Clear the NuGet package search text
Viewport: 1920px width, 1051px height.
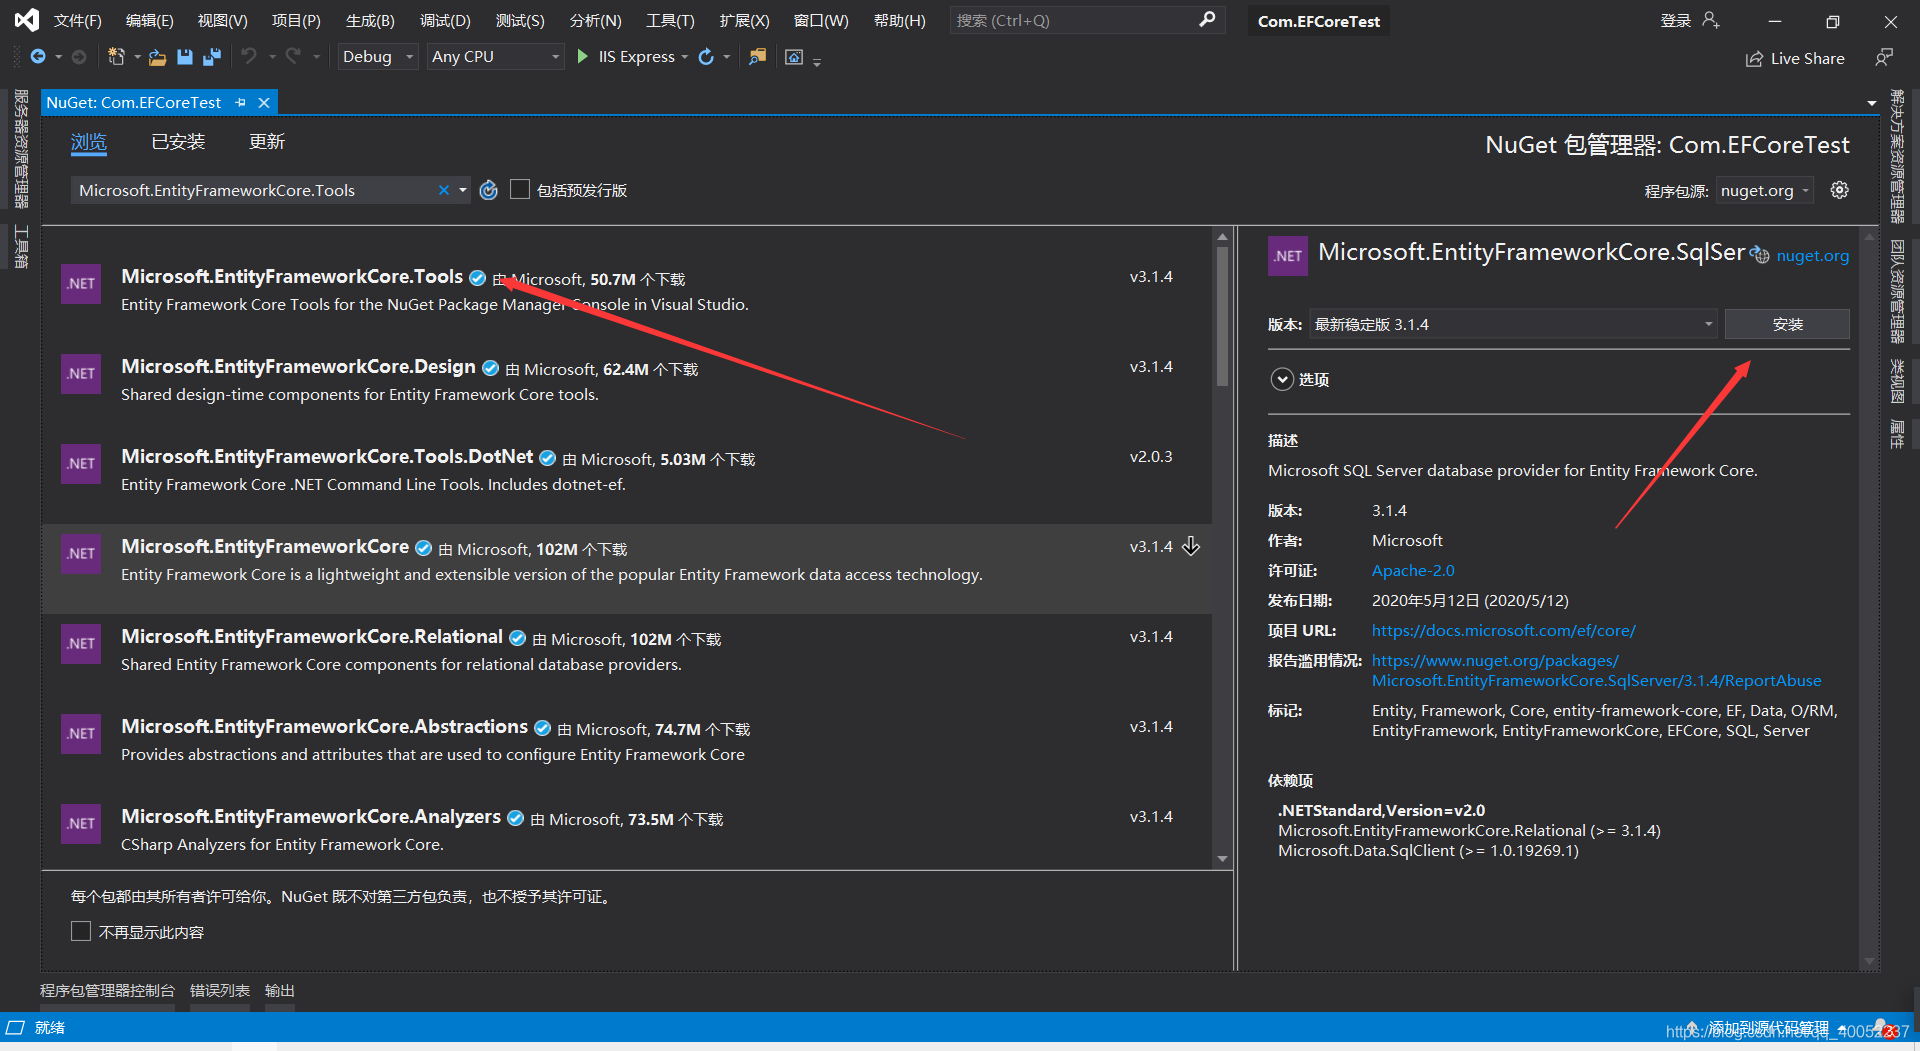pyautogui.click(x=444, y=190)
